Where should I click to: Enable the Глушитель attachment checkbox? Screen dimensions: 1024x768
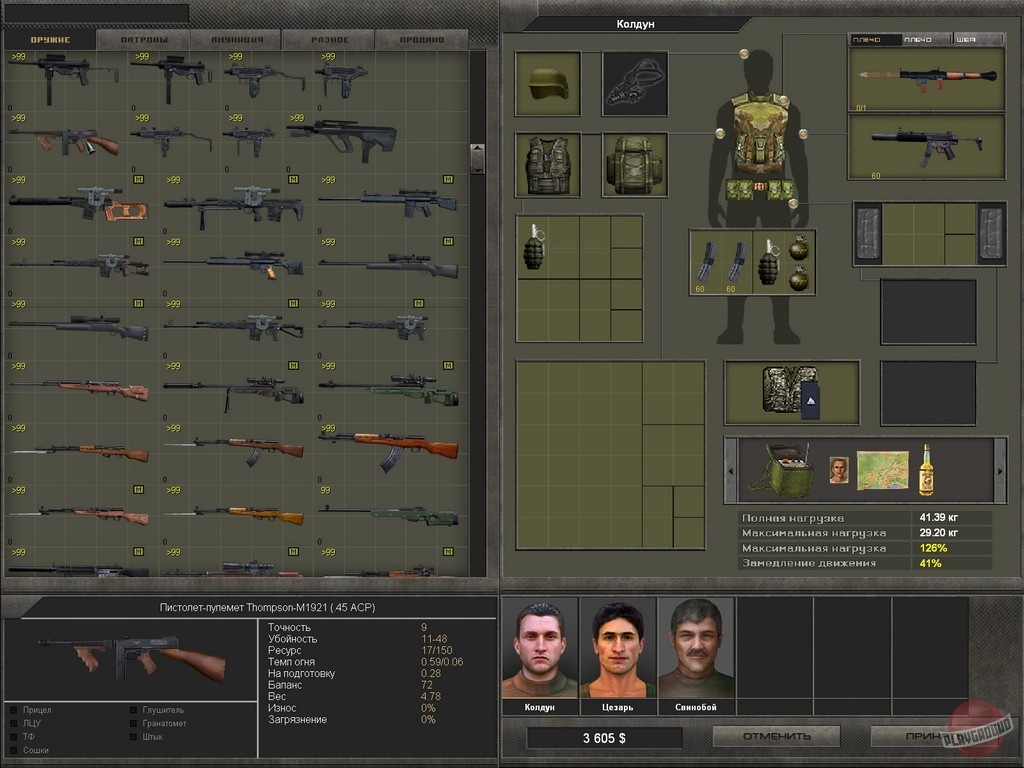tap(134, 710)
